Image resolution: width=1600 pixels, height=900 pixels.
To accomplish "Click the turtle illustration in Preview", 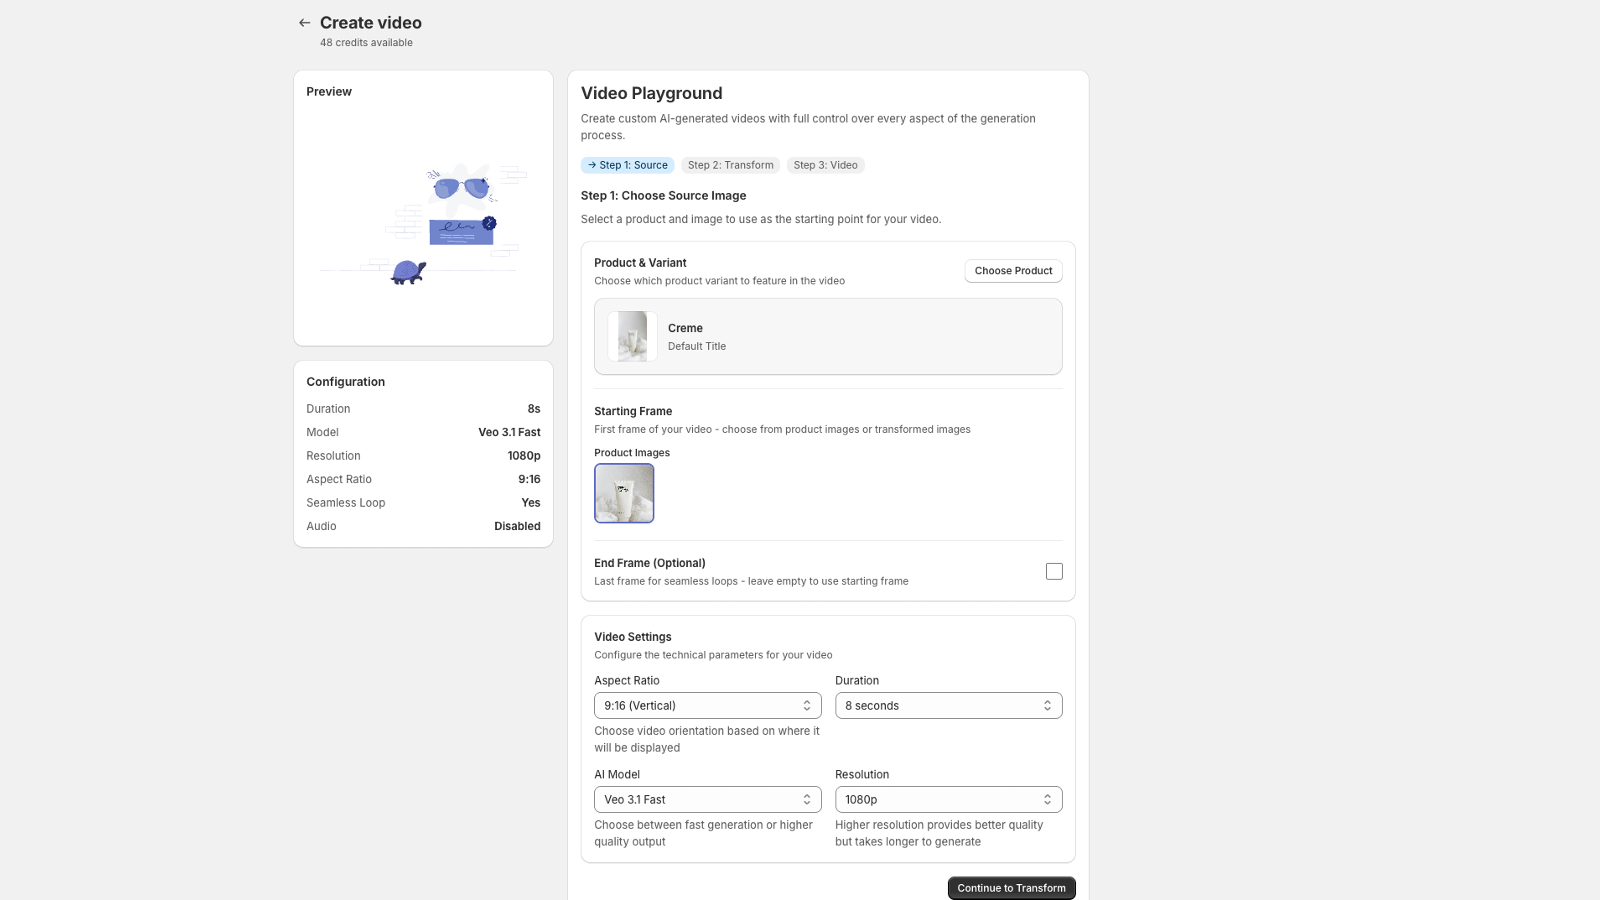I will click(x=408, y=272).
